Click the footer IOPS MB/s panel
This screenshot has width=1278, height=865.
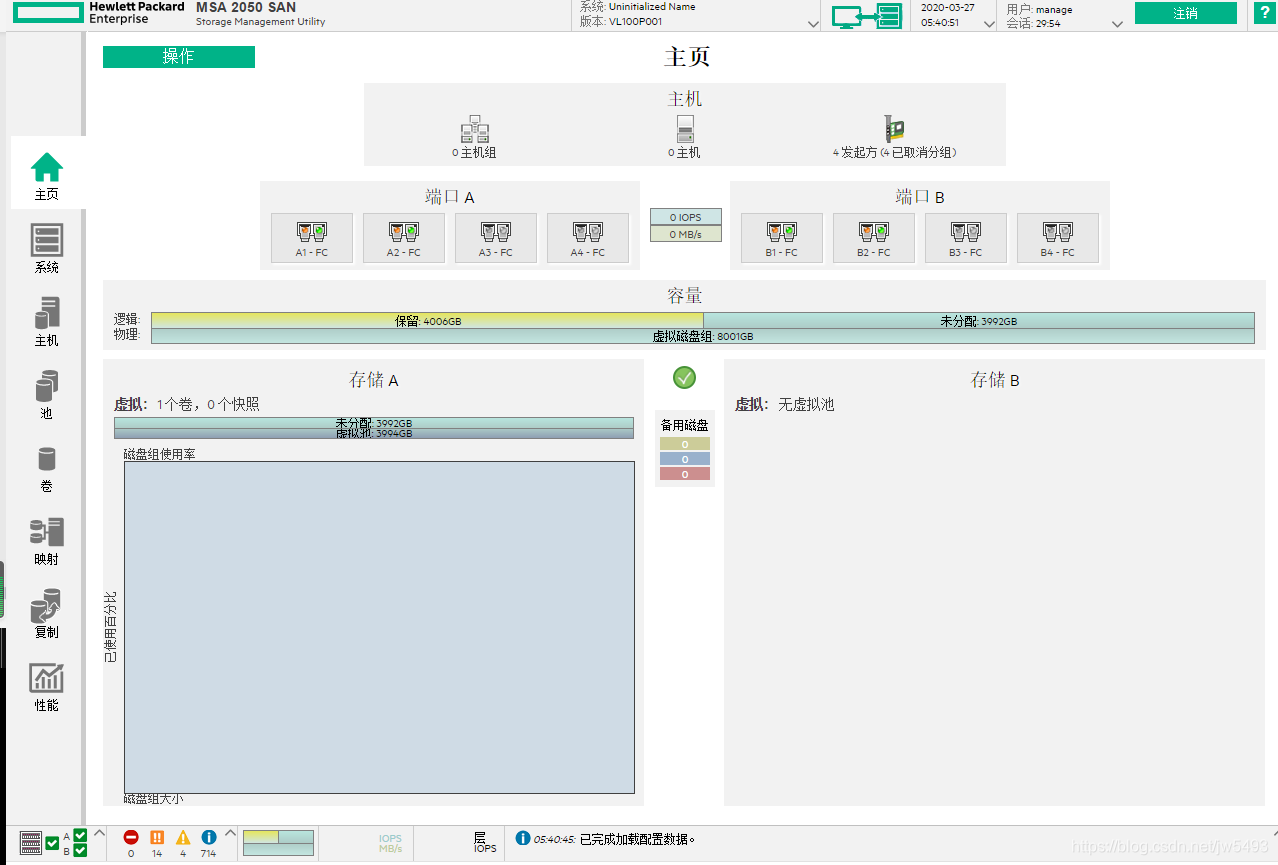coord(390,844)
